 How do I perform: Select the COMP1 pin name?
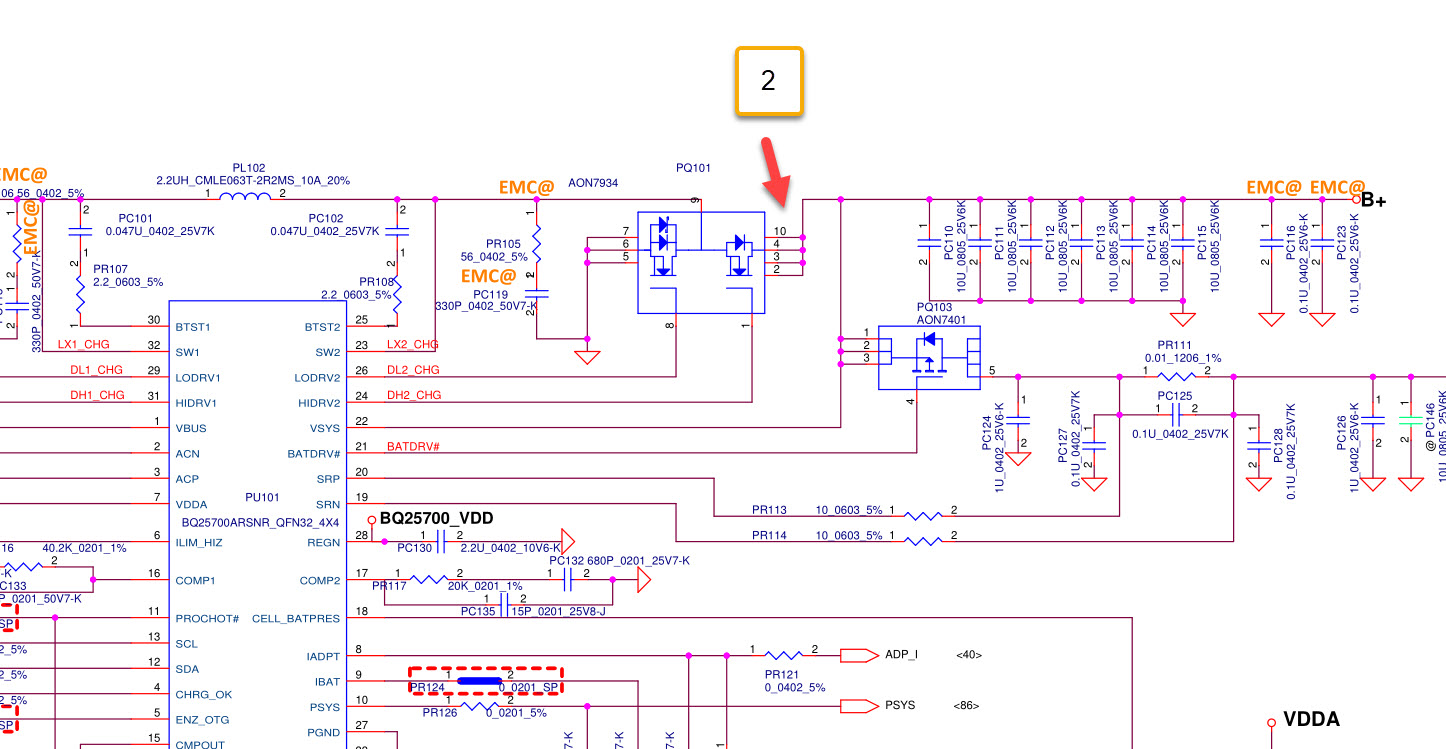point(195,581)
